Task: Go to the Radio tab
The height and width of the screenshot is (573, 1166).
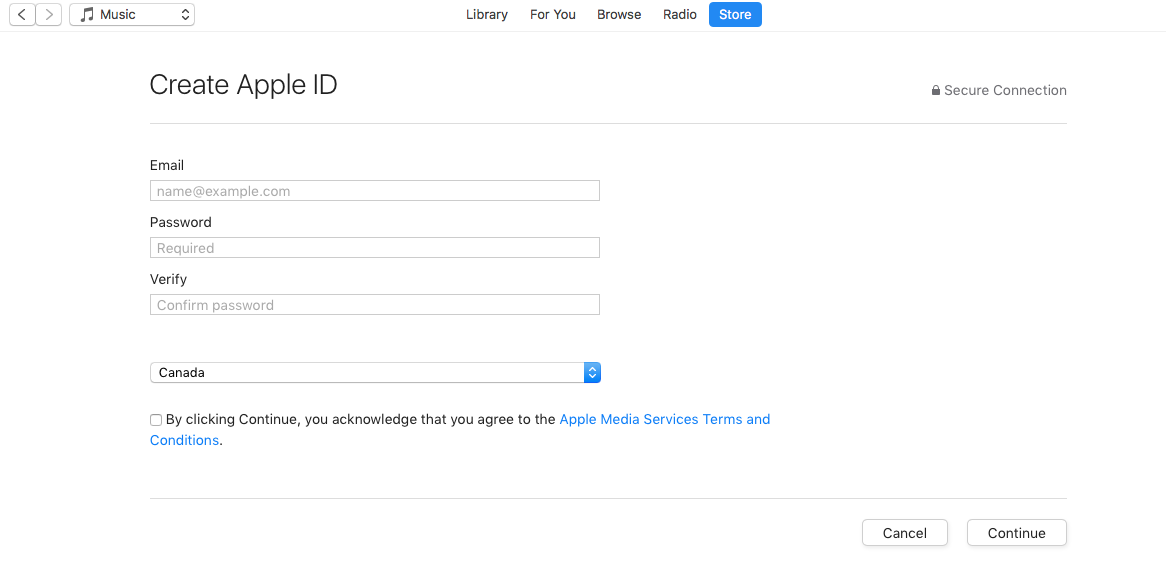Action: [x=680, y=14]
